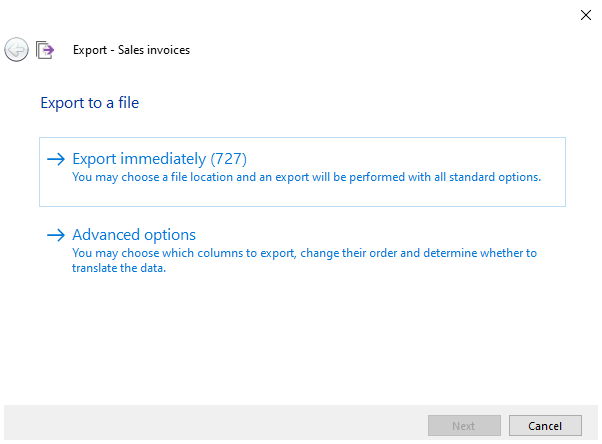Click the description about choosing a file location

306,178
